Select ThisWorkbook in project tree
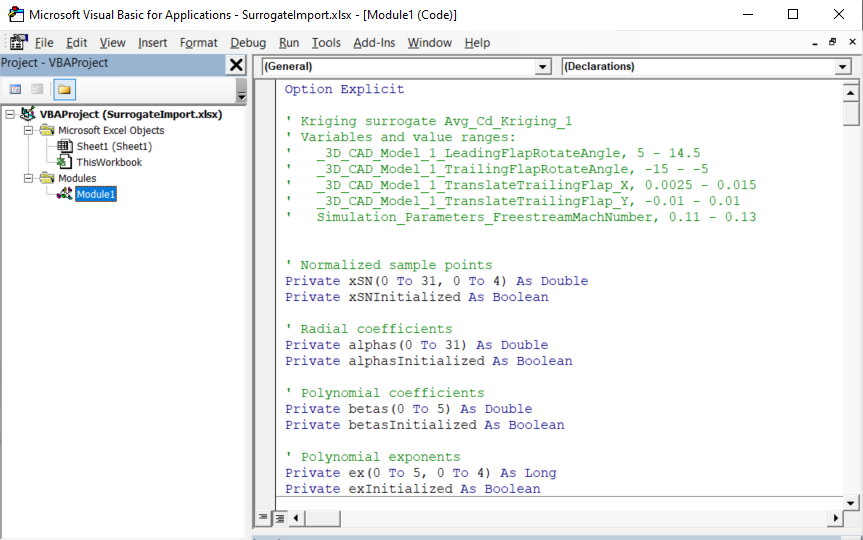 109,162
